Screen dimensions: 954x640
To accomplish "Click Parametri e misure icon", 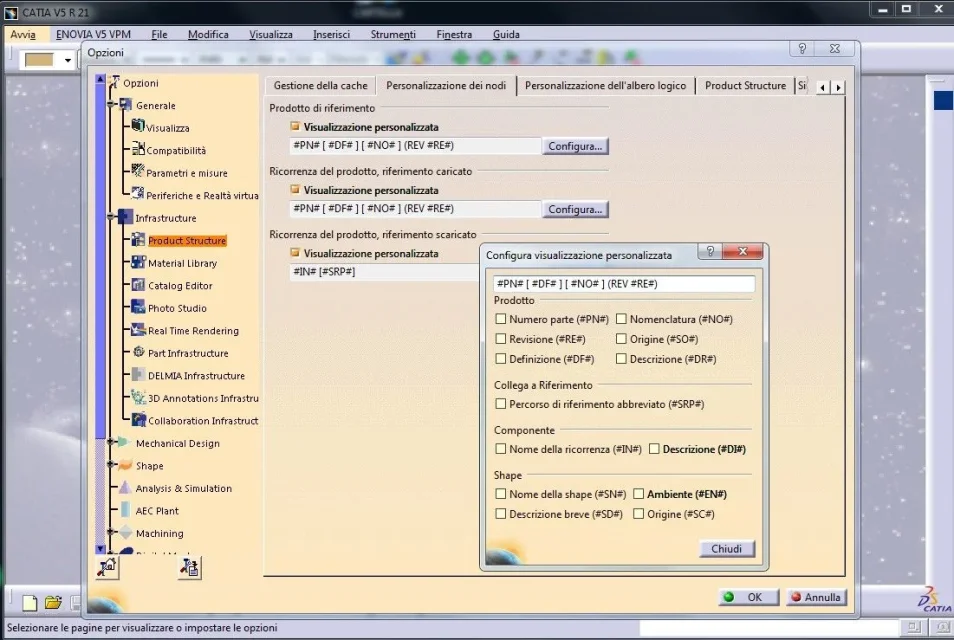I will [x=138, y=171].
